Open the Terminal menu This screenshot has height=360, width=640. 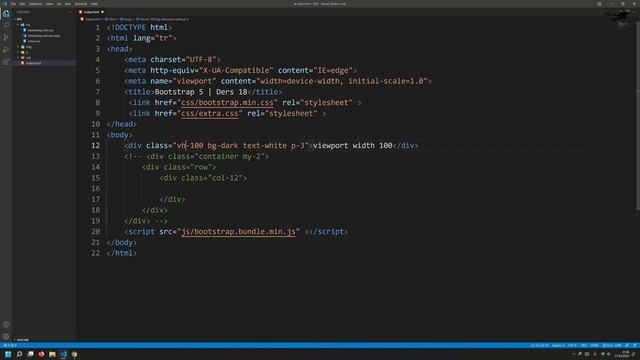pos(81,4)
